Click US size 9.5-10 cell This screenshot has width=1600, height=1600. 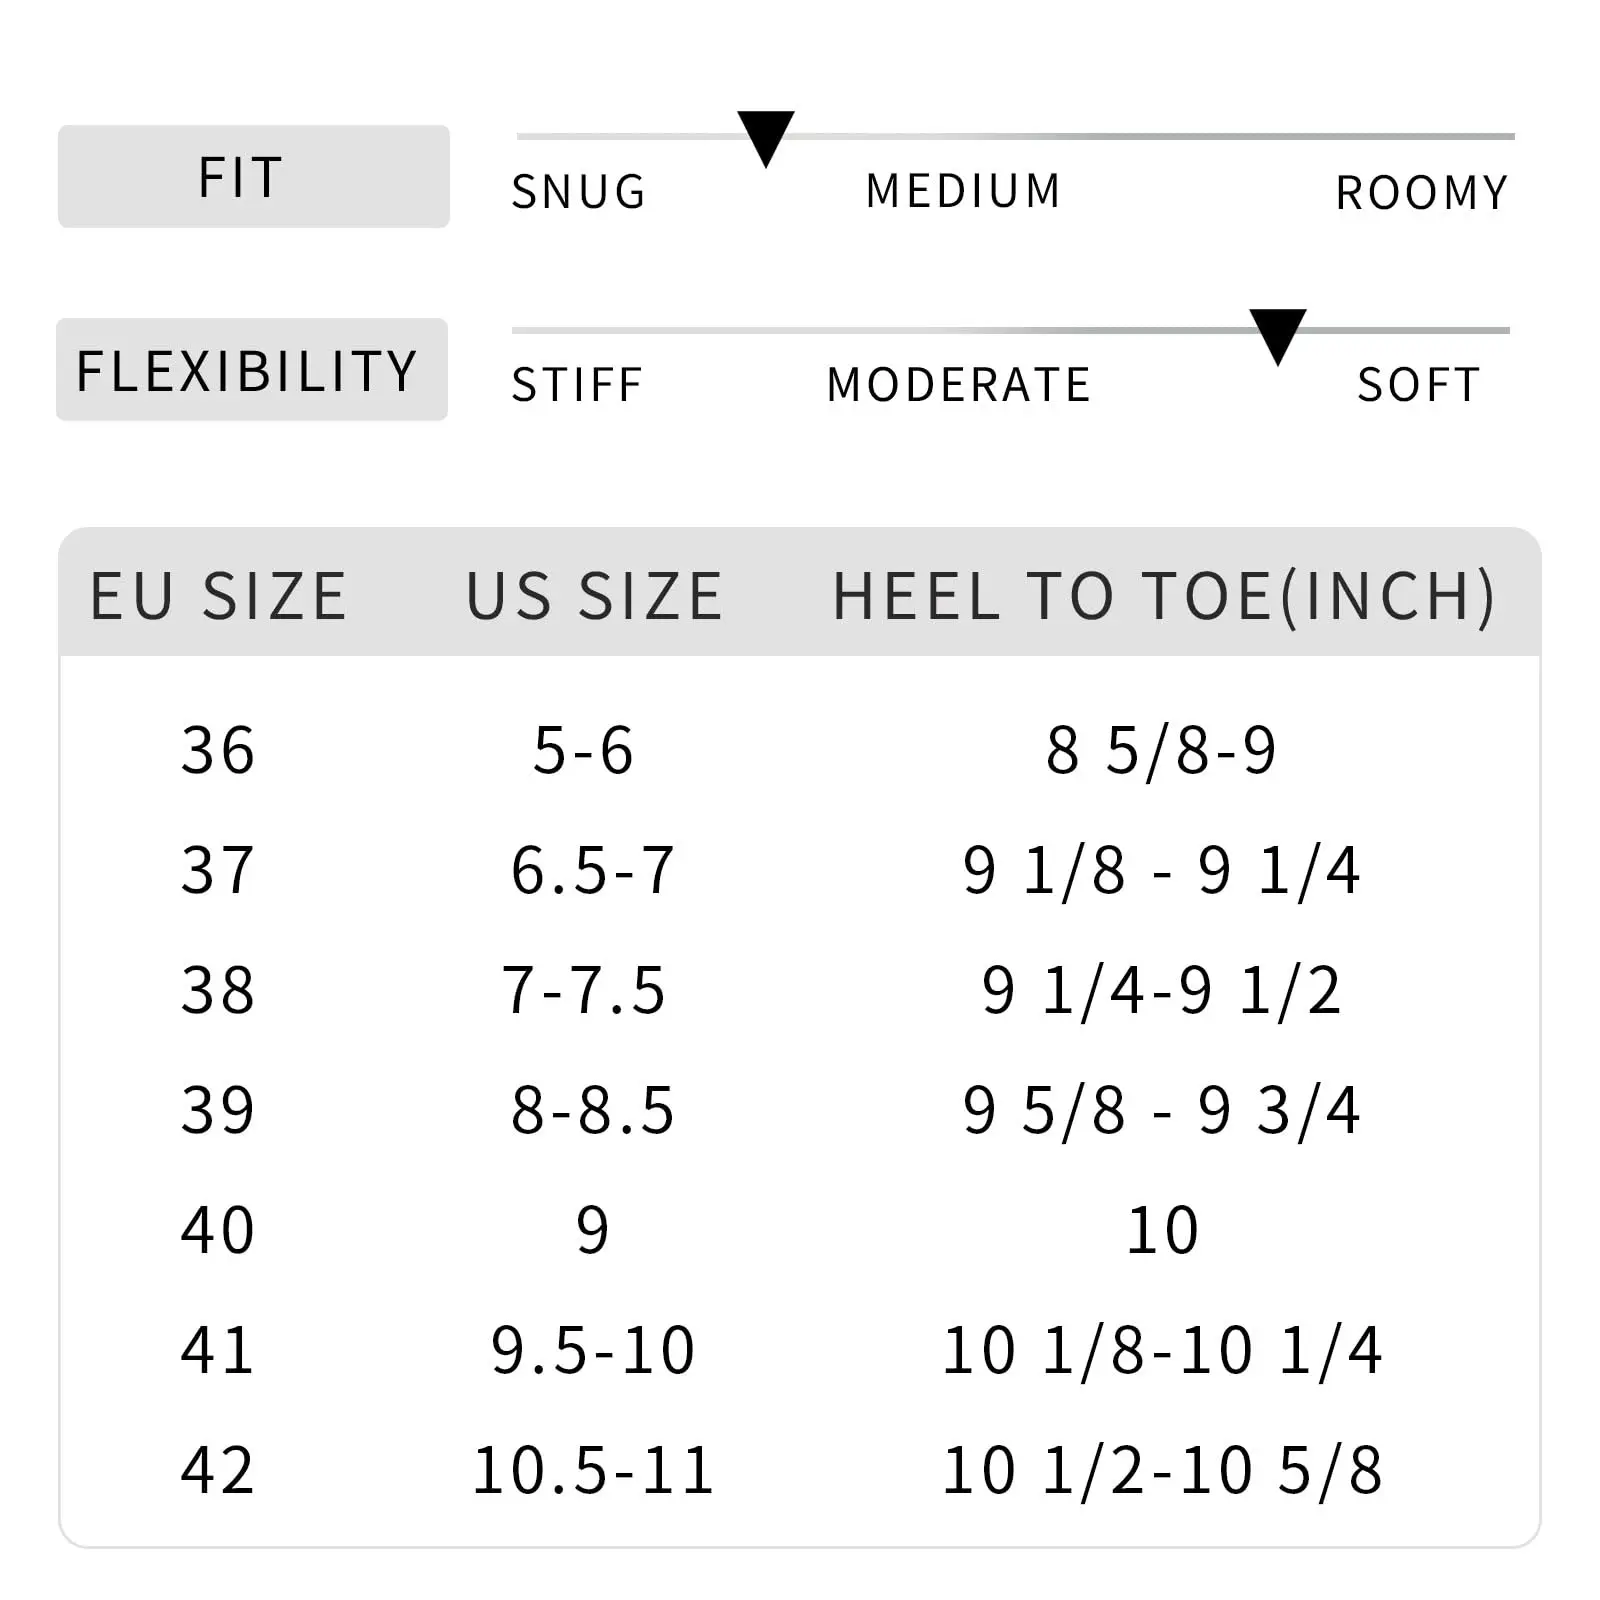tap(593, 1350)
